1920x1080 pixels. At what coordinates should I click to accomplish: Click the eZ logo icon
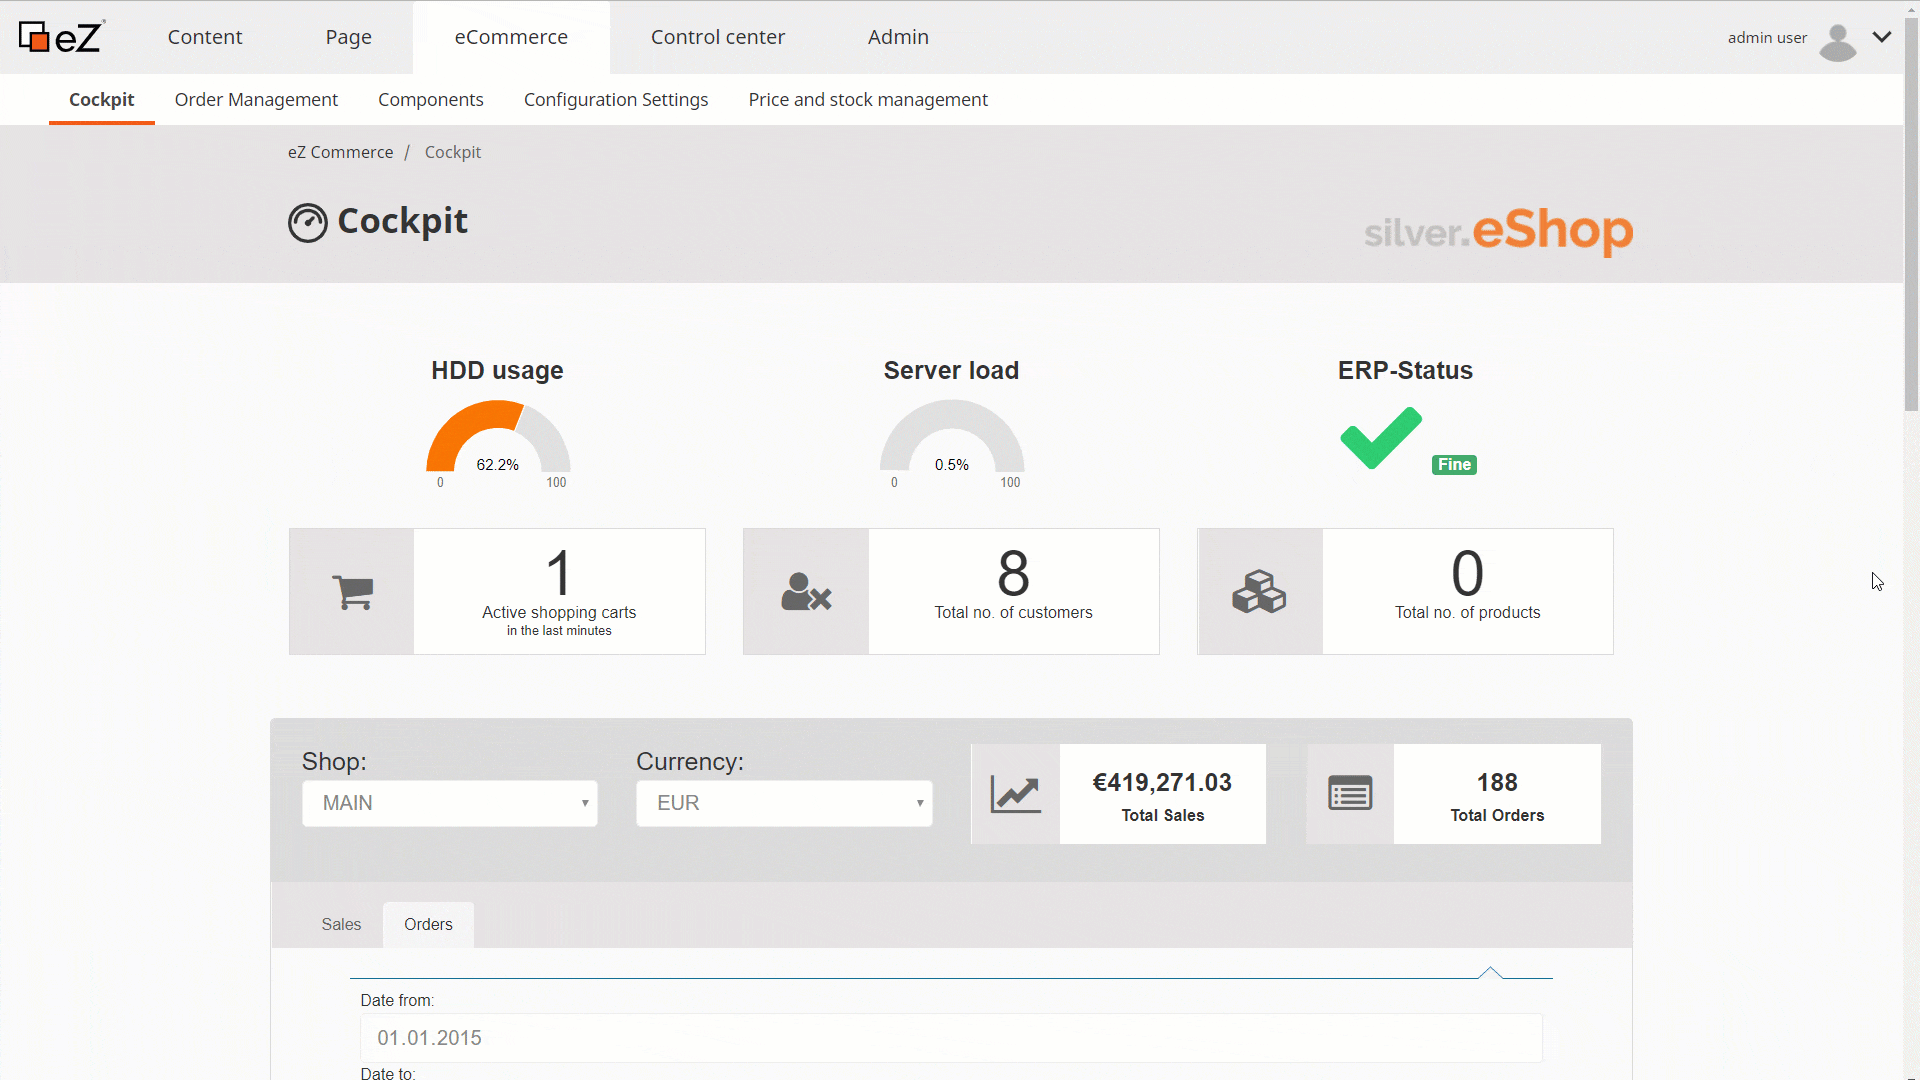click(x=61, y=37)
